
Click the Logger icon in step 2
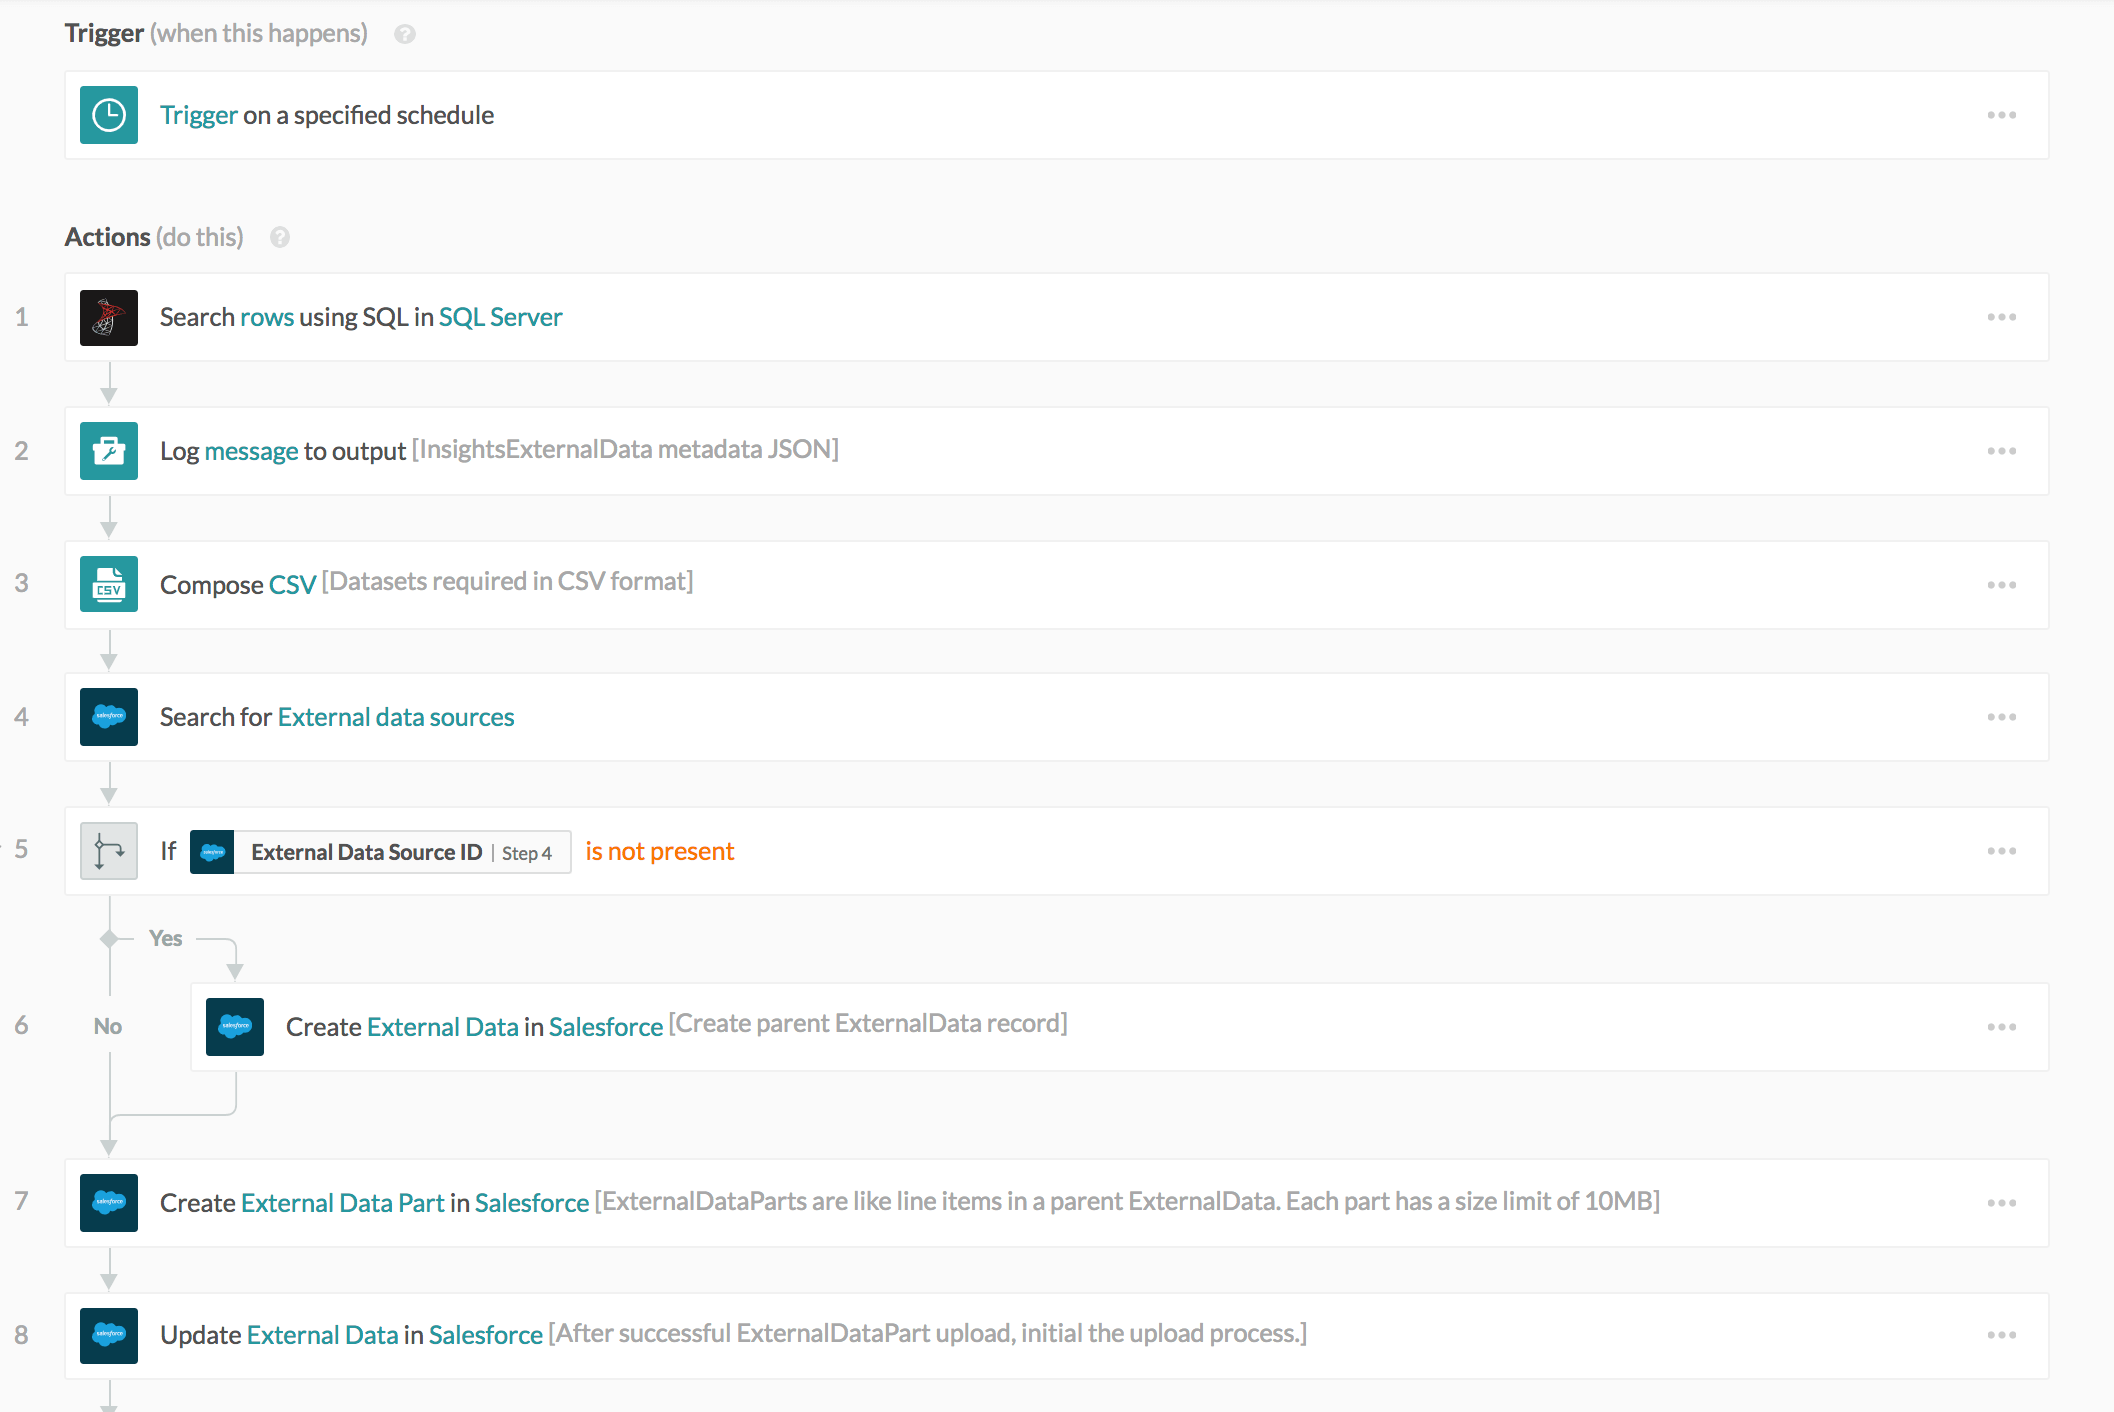click(108, 451)
